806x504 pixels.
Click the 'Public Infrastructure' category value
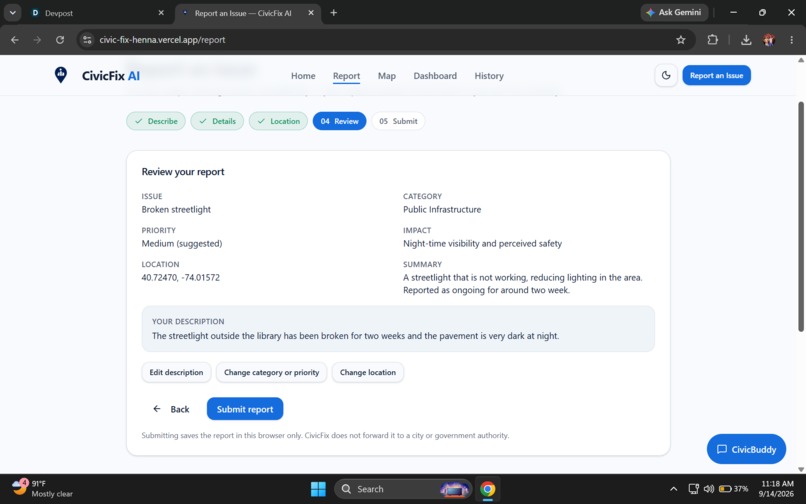point(442,209)
